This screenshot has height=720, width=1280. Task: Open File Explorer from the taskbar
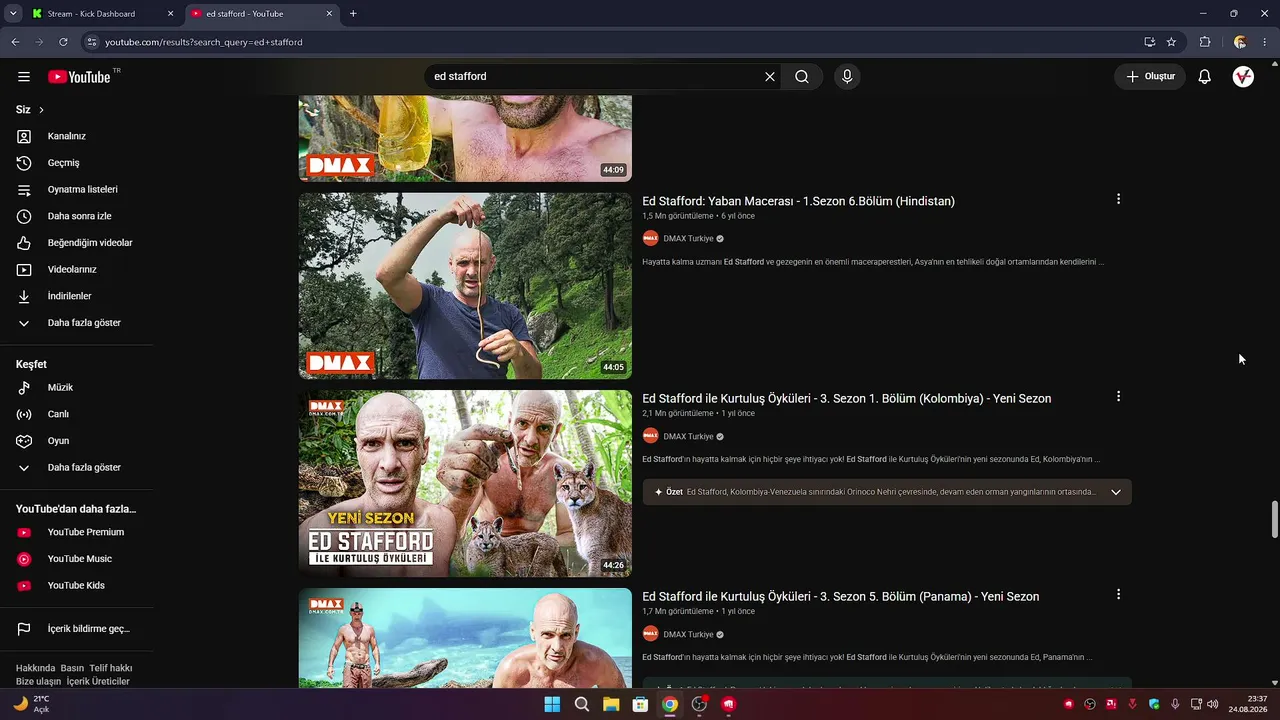tap(611, 704)
